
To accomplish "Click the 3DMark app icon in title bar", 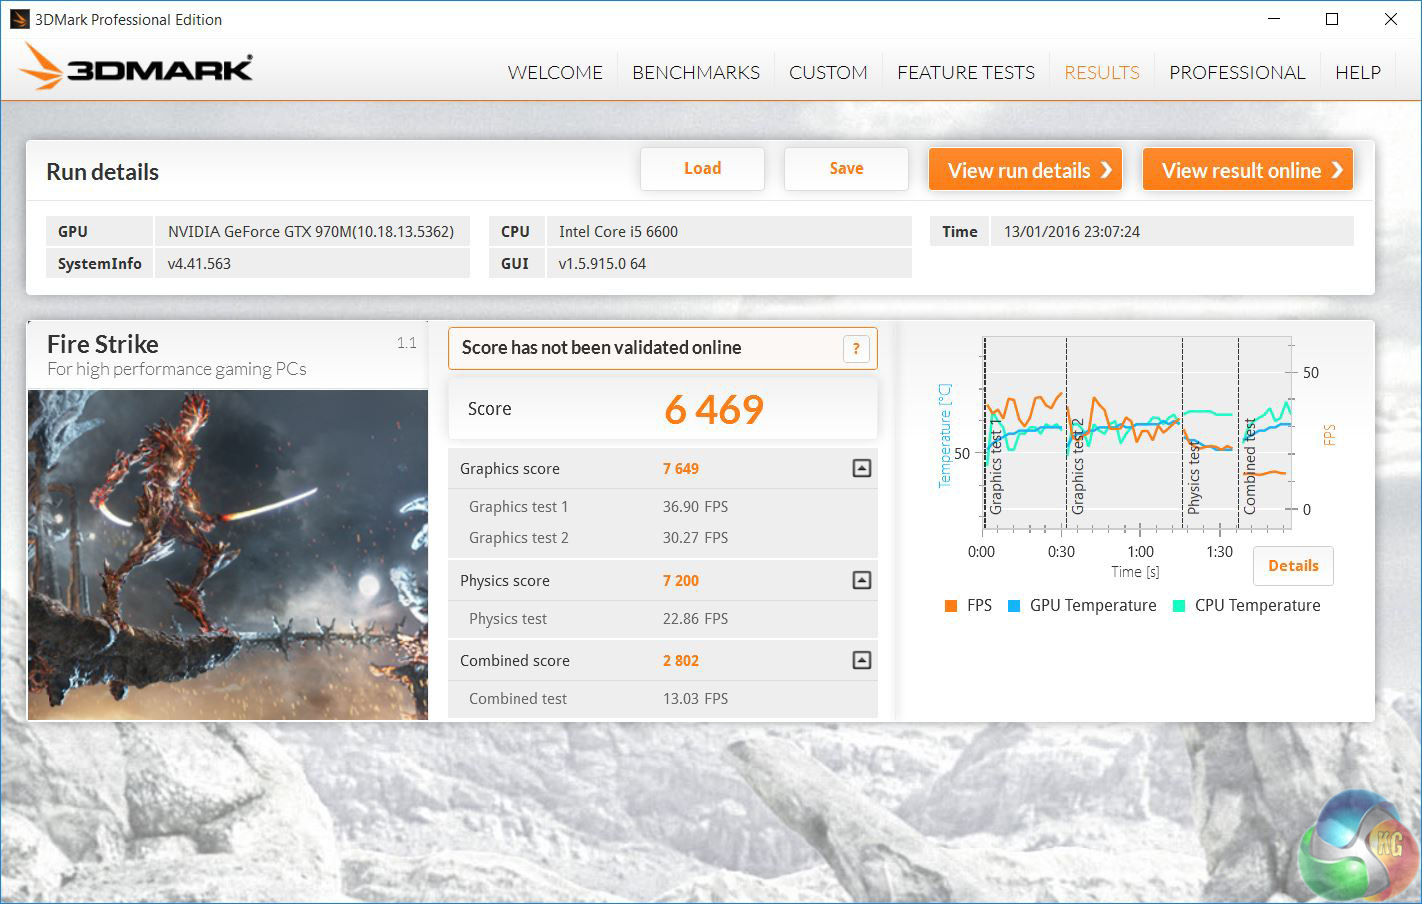I will point(19,19).
